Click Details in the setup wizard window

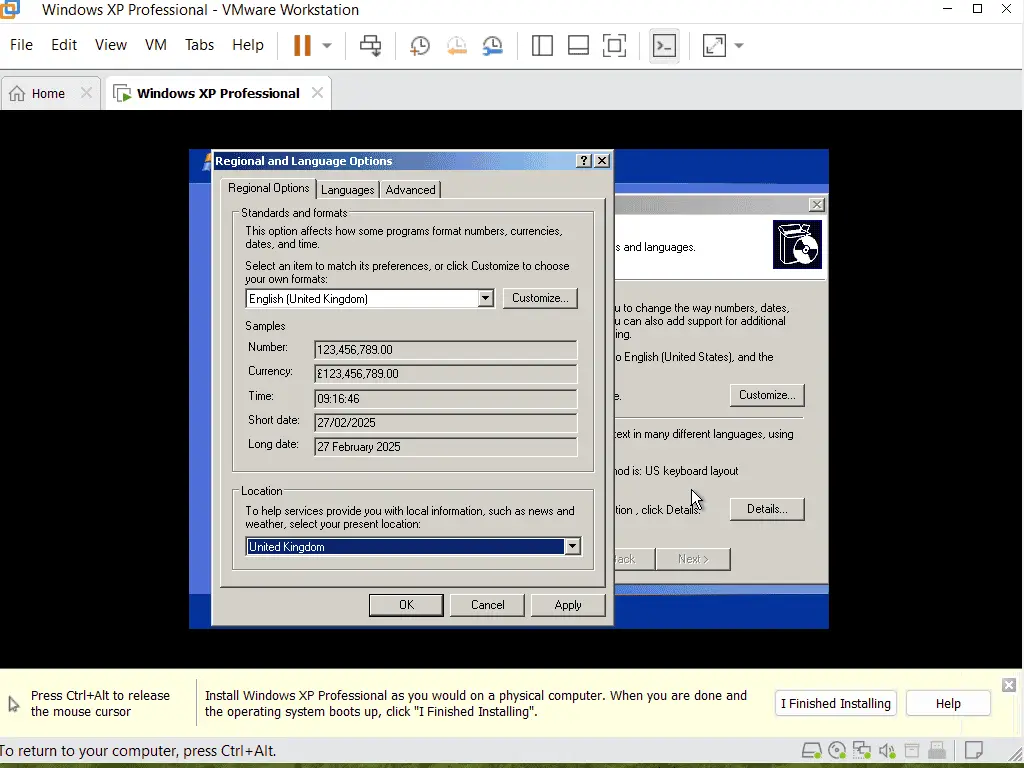click(x=767, y=509)
